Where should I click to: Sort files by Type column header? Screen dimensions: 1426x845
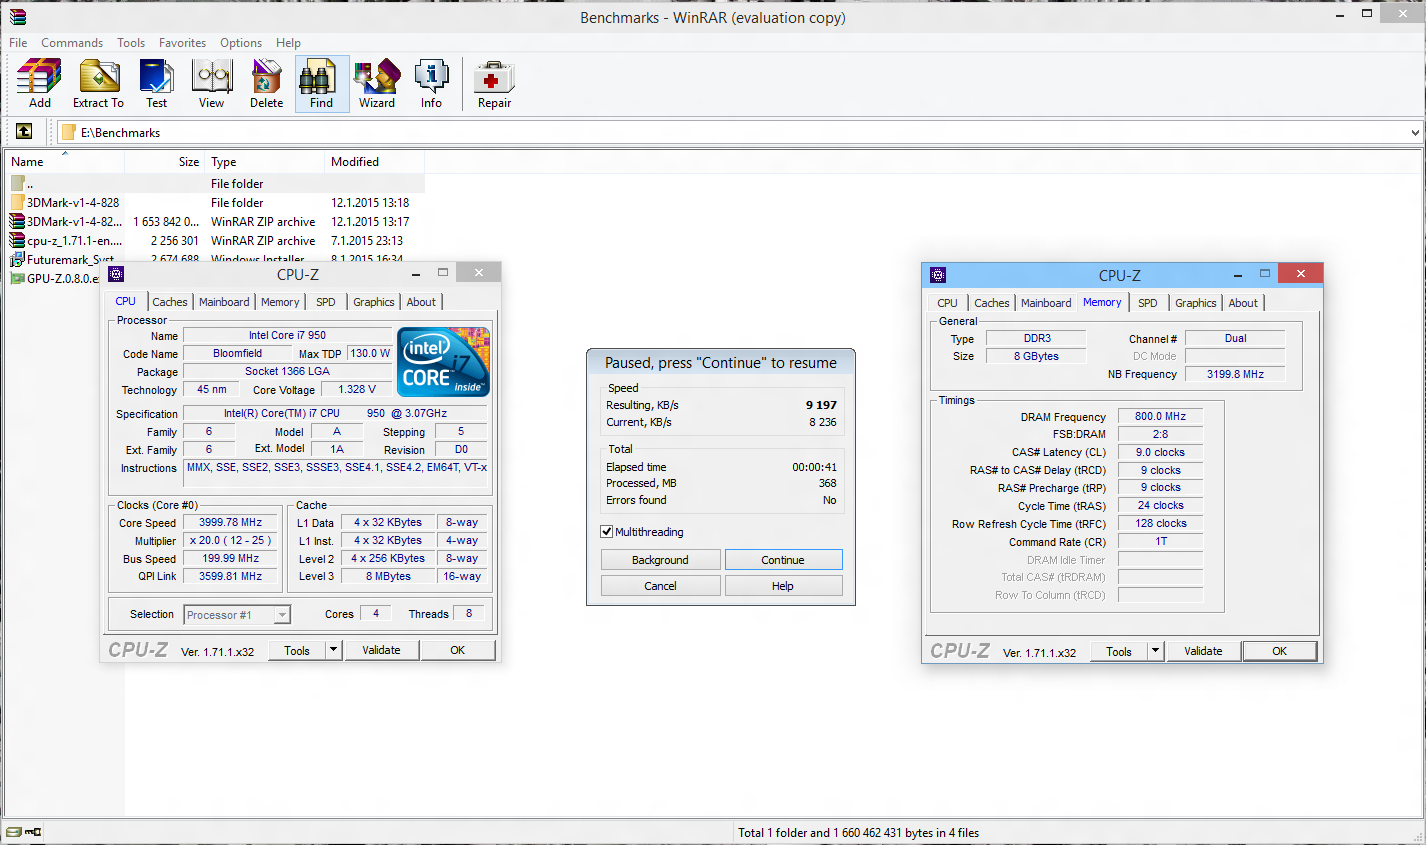pos(265,161)
